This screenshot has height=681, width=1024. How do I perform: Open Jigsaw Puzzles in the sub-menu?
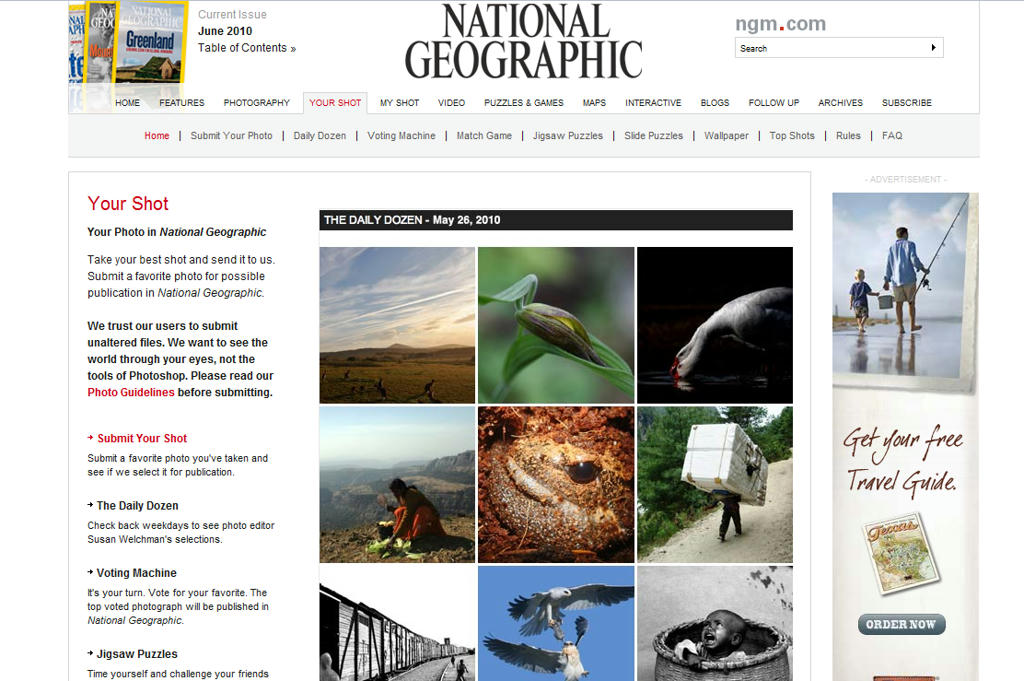click(568, 136)
